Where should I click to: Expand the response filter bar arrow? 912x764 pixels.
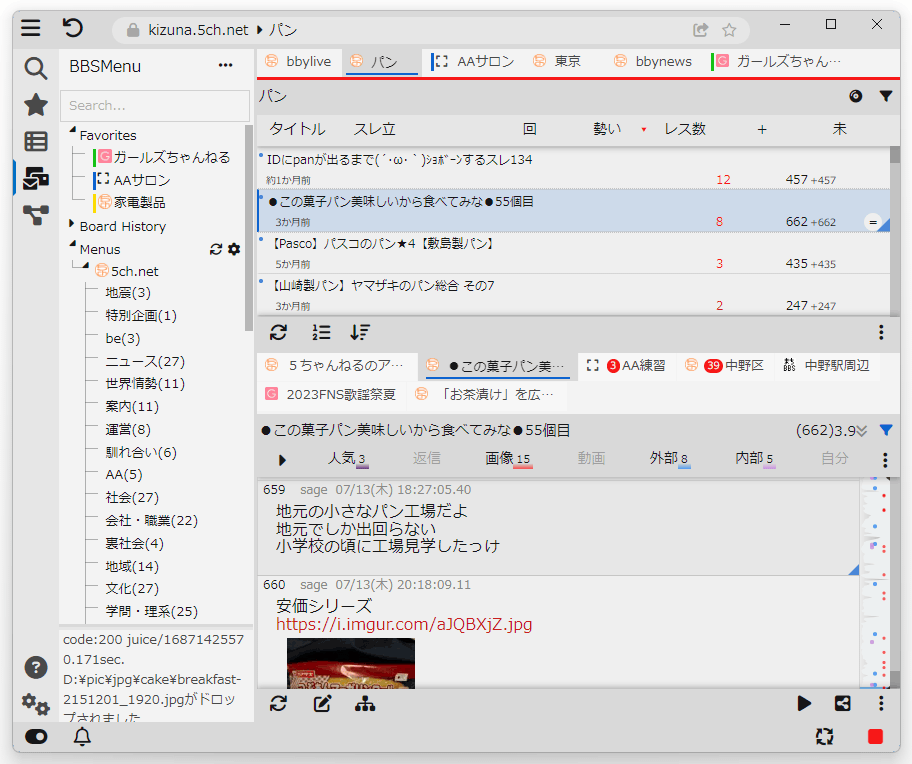pos(282,460)
